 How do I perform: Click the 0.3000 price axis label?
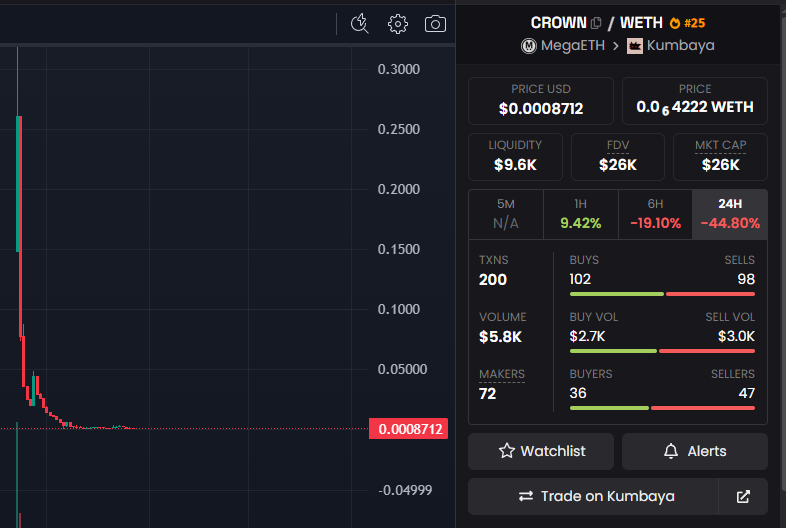(399, 69)
